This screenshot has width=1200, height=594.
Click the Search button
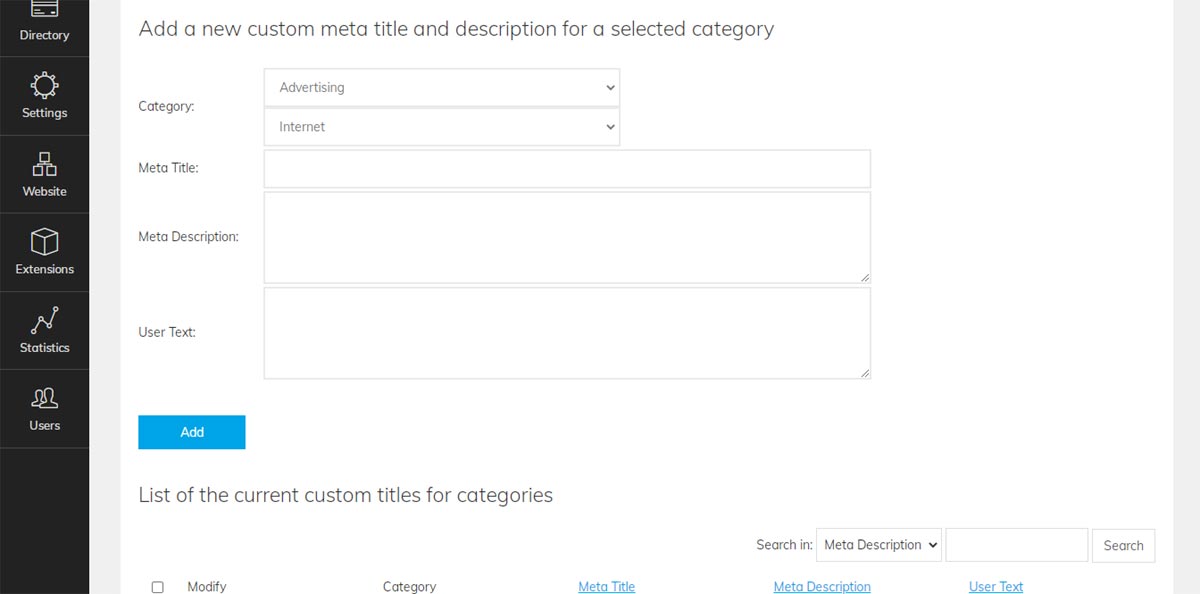coord(1123,545)
